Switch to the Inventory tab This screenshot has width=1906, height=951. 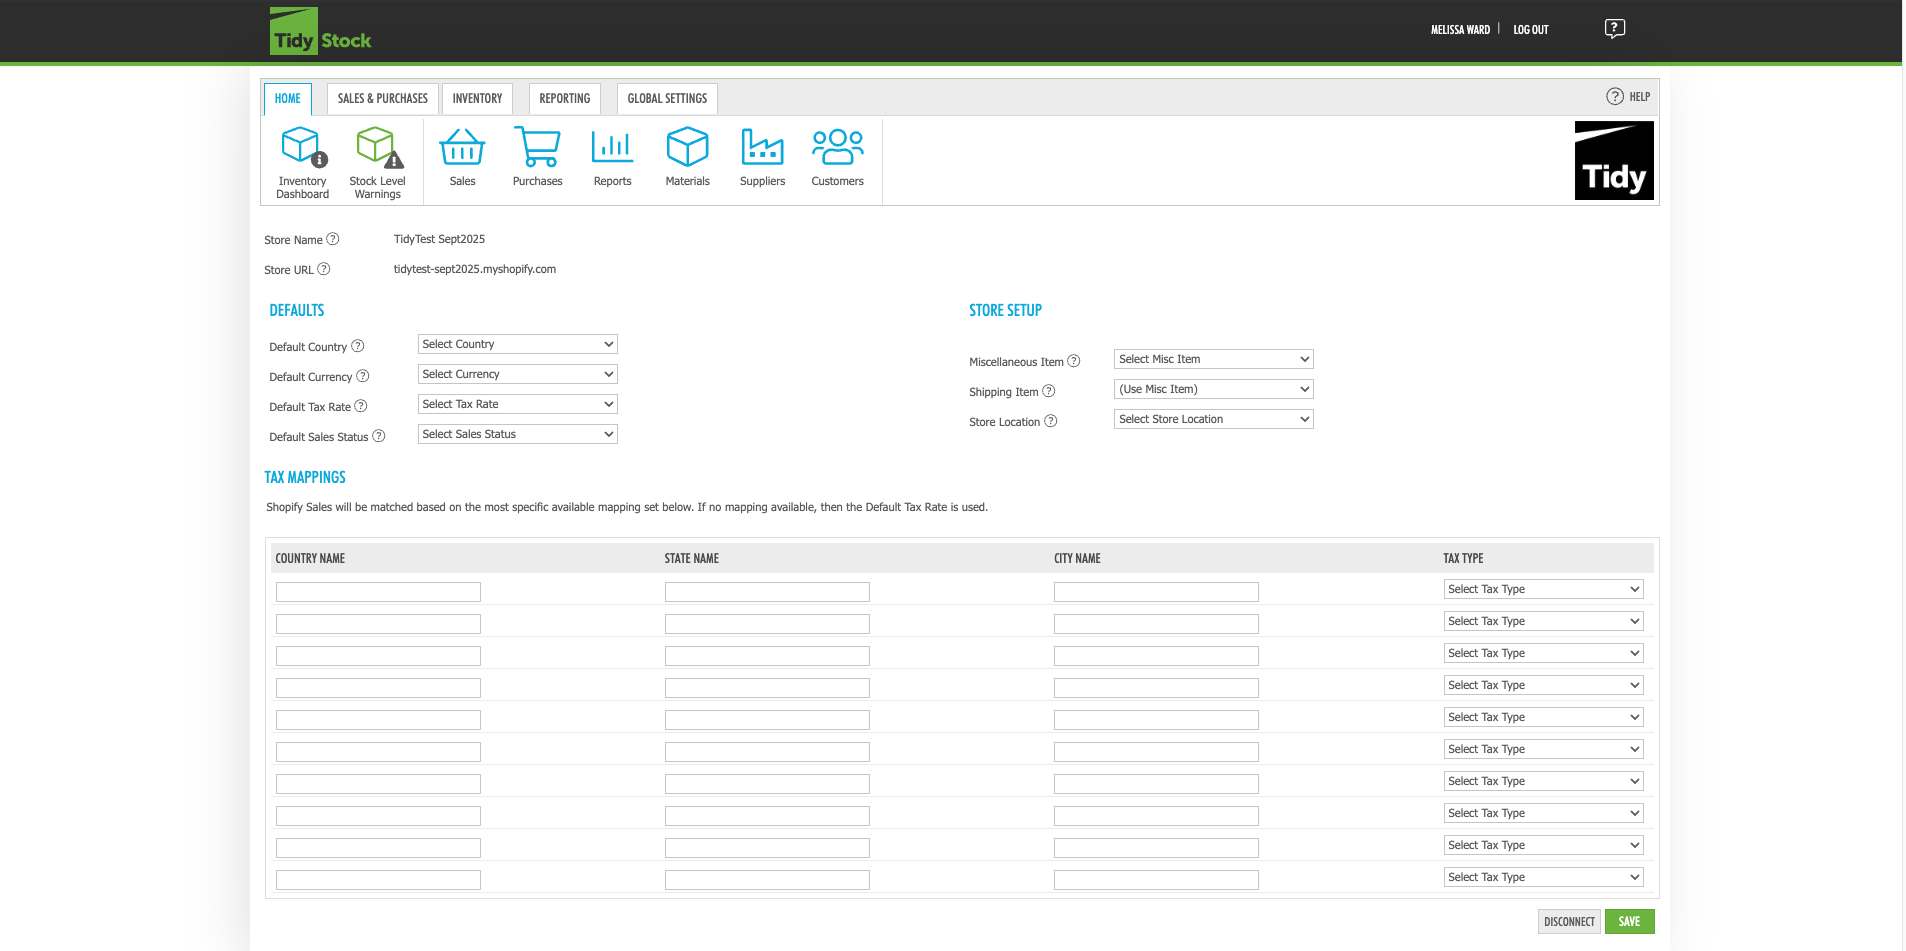click(x=477, y=99)
